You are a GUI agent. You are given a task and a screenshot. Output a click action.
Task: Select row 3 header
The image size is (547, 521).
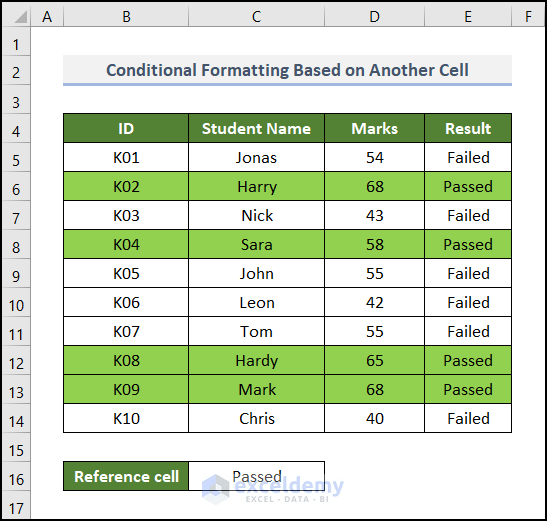(x=16, y=99)
